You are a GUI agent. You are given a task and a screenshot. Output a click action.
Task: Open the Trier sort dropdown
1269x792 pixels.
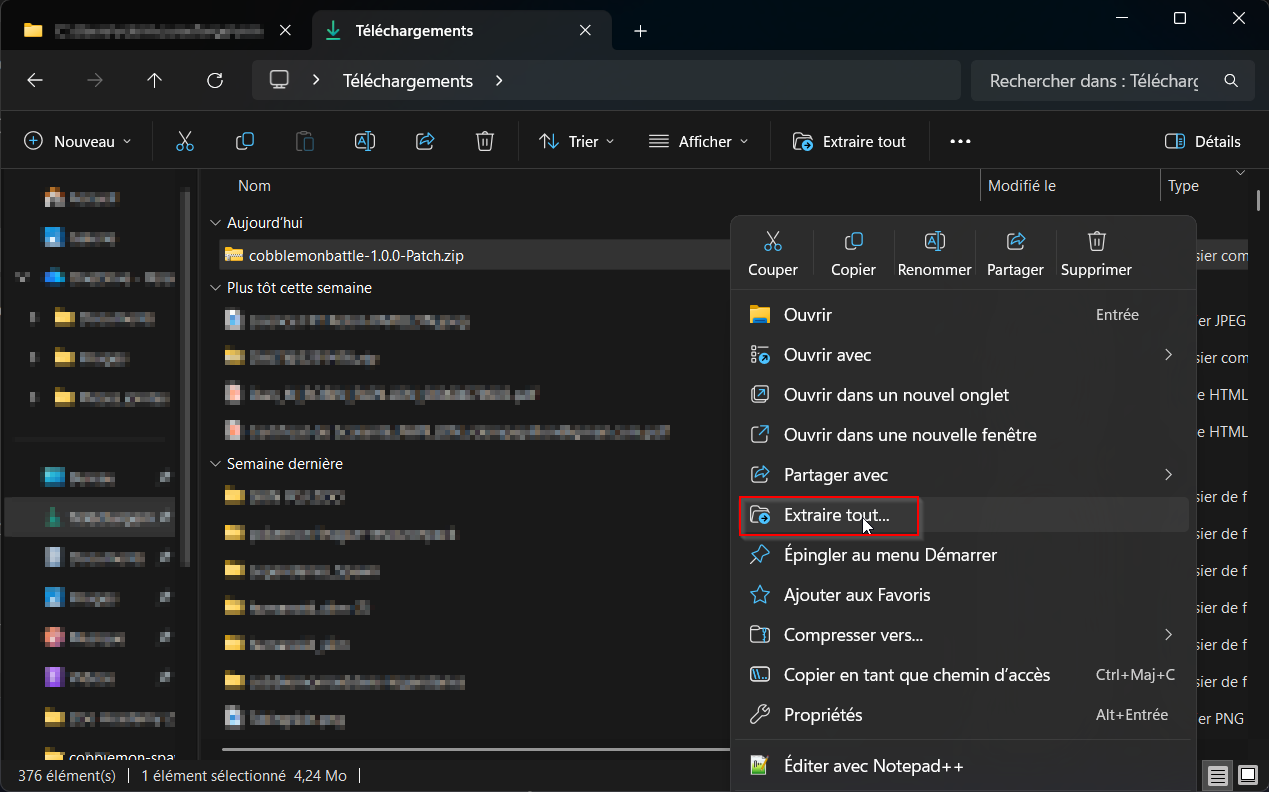577,141
